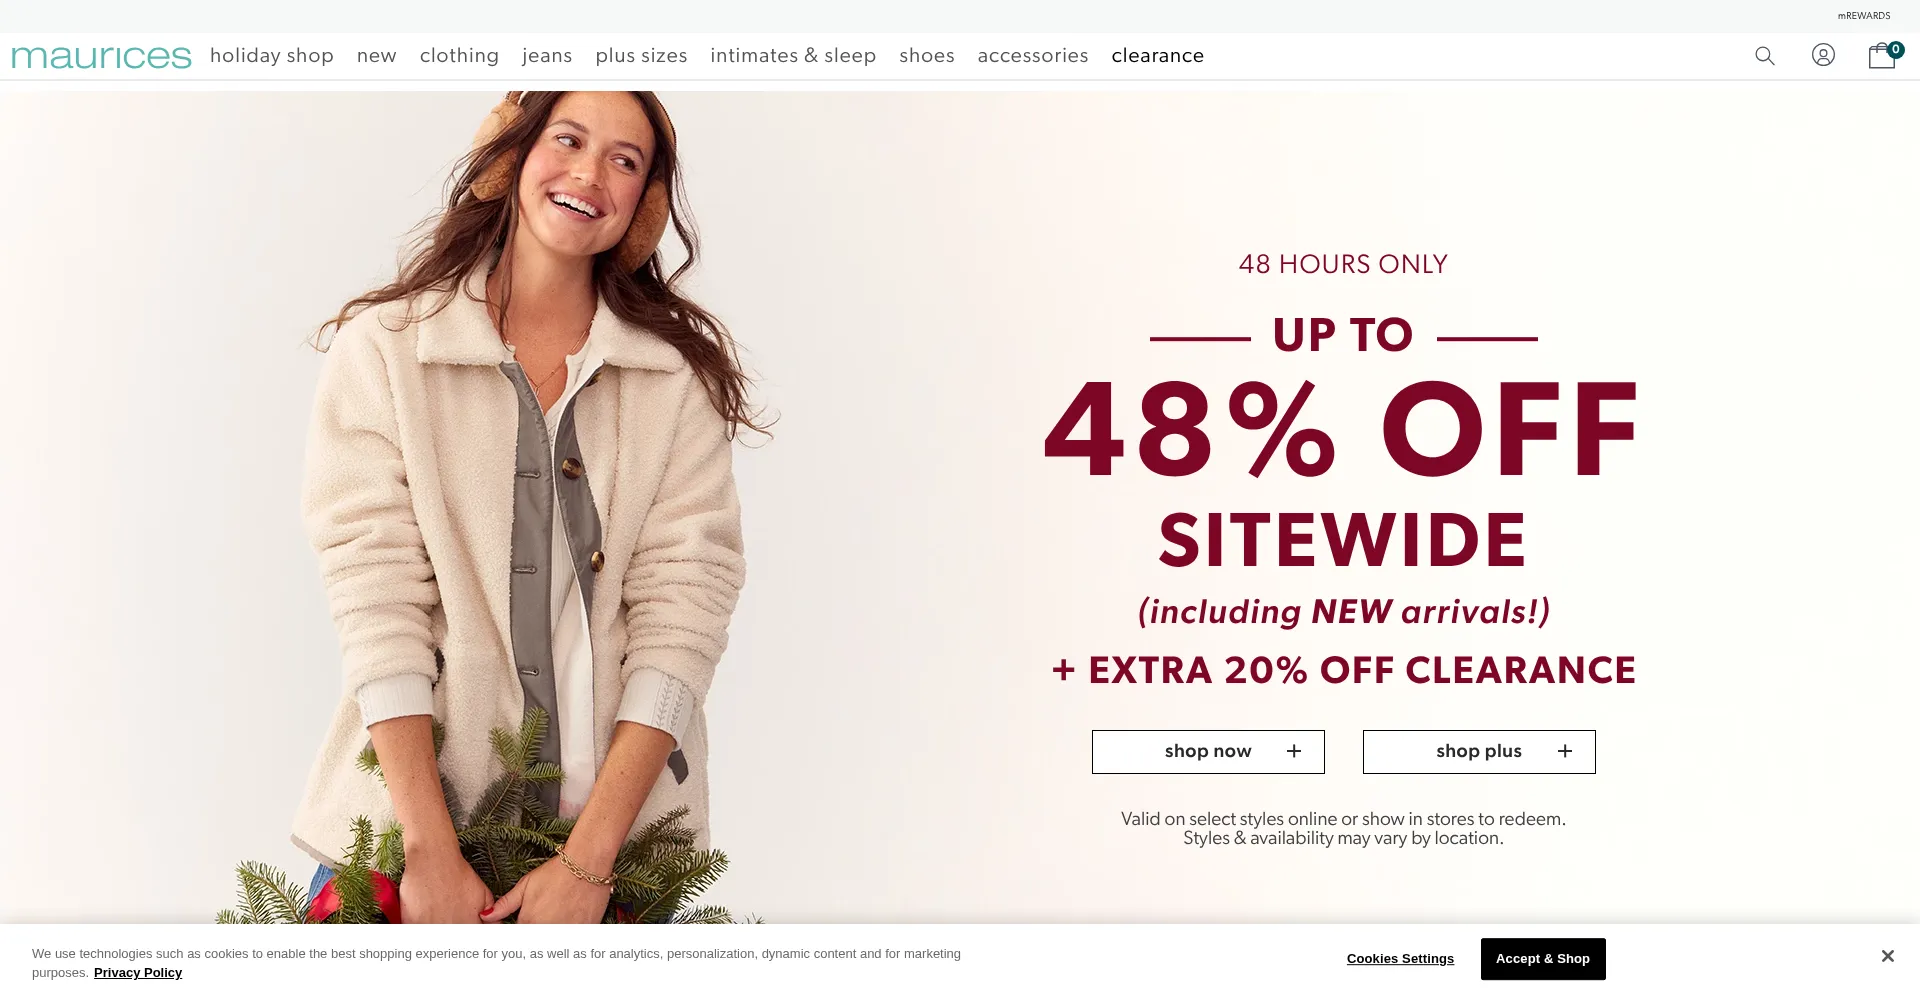Click the Accept & Shop button
The width and height of the screenshot is (1920, 993).
click(1543, 959)
